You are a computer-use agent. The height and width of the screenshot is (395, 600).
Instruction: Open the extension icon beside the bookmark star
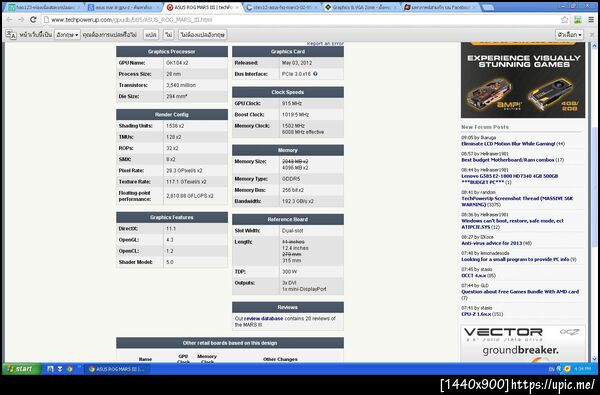click(578, 20)
